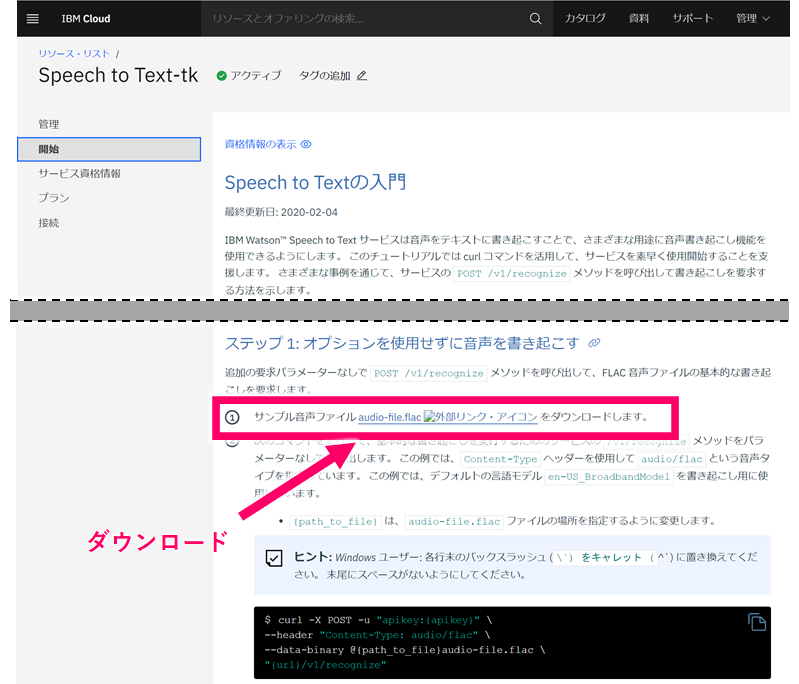Screen dimensions: 799x684
Task: Click the {path_to_file} inline code
Action: [x=335, y=522]
